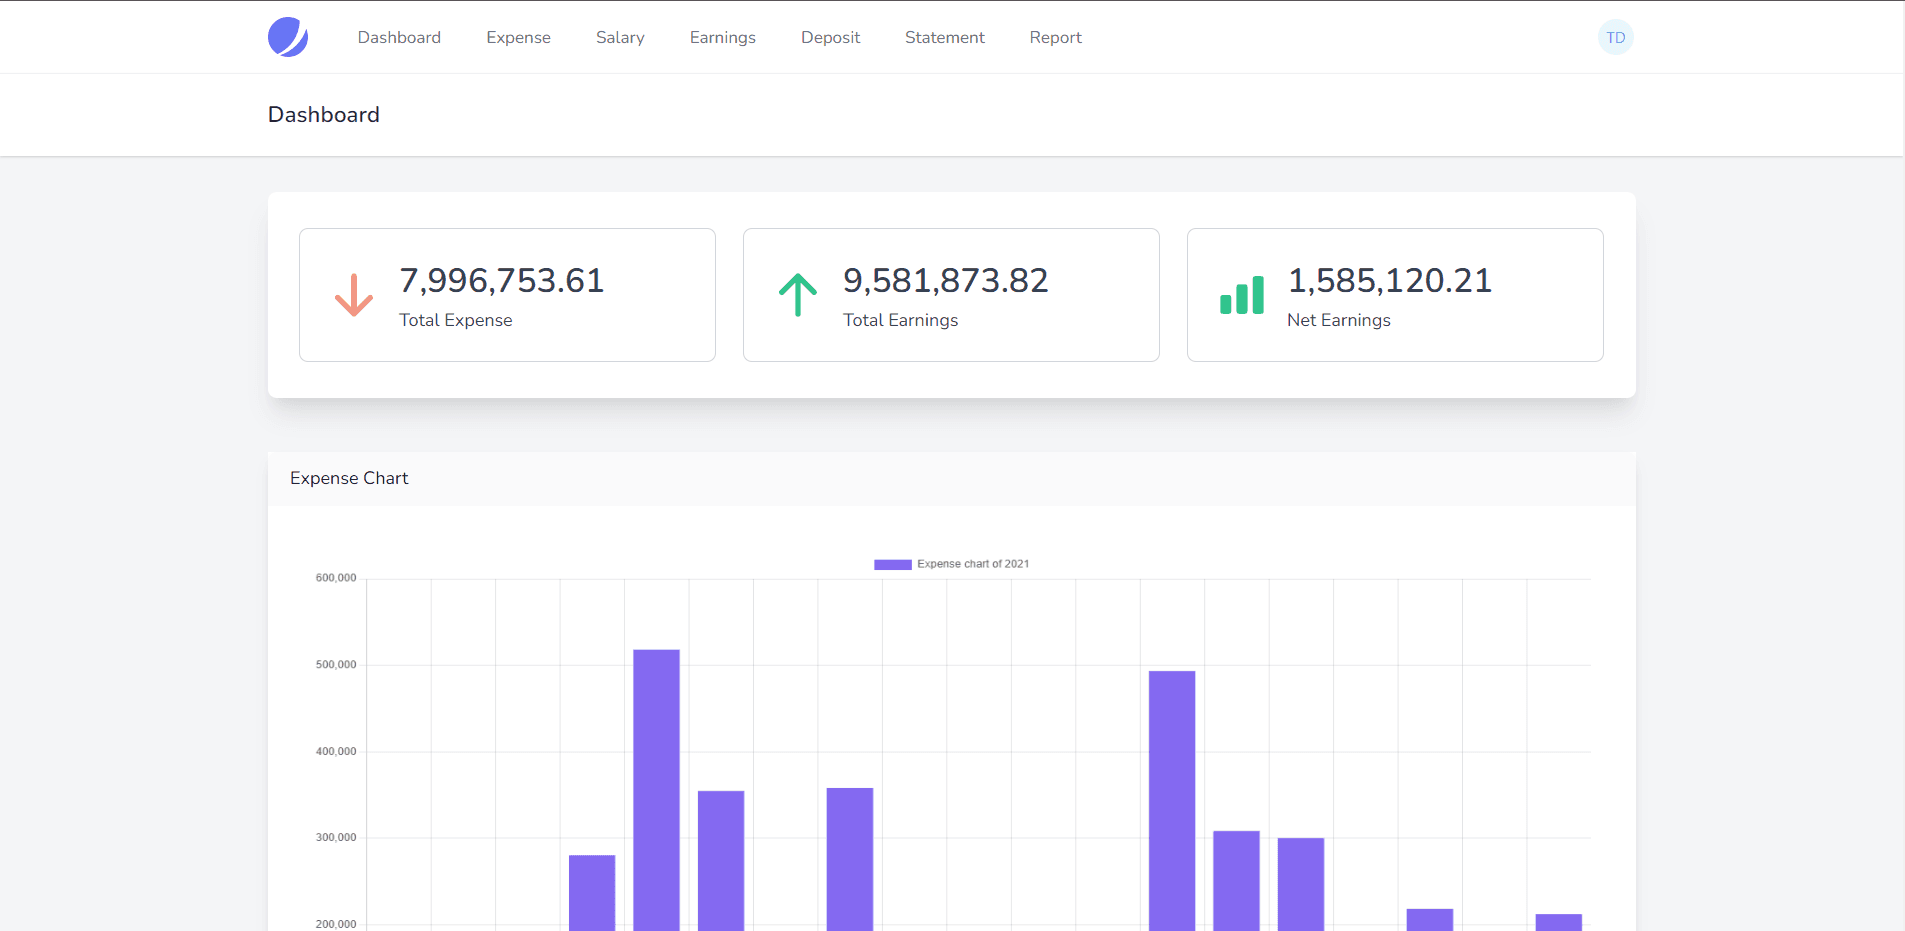Open the Statement page
The height and width of the screenshot is (931, 1905).
click(x=944, y=38)
